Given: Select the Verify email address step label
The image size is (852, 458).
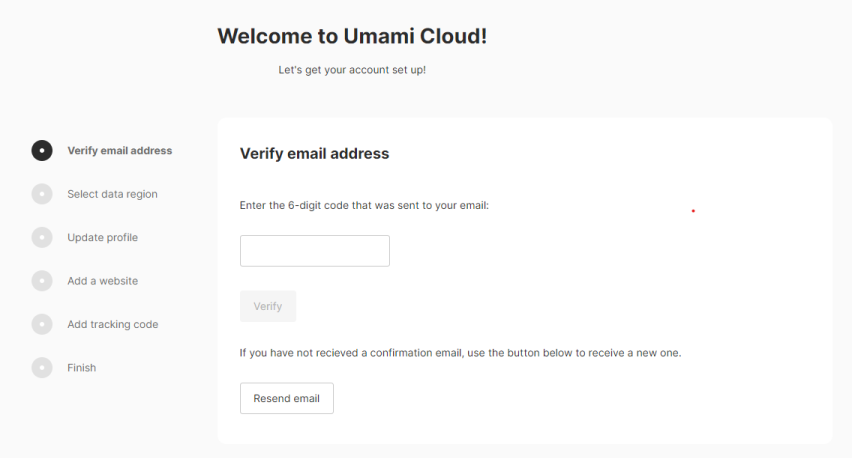Looking at the screenshot, I should pos(119,151).
